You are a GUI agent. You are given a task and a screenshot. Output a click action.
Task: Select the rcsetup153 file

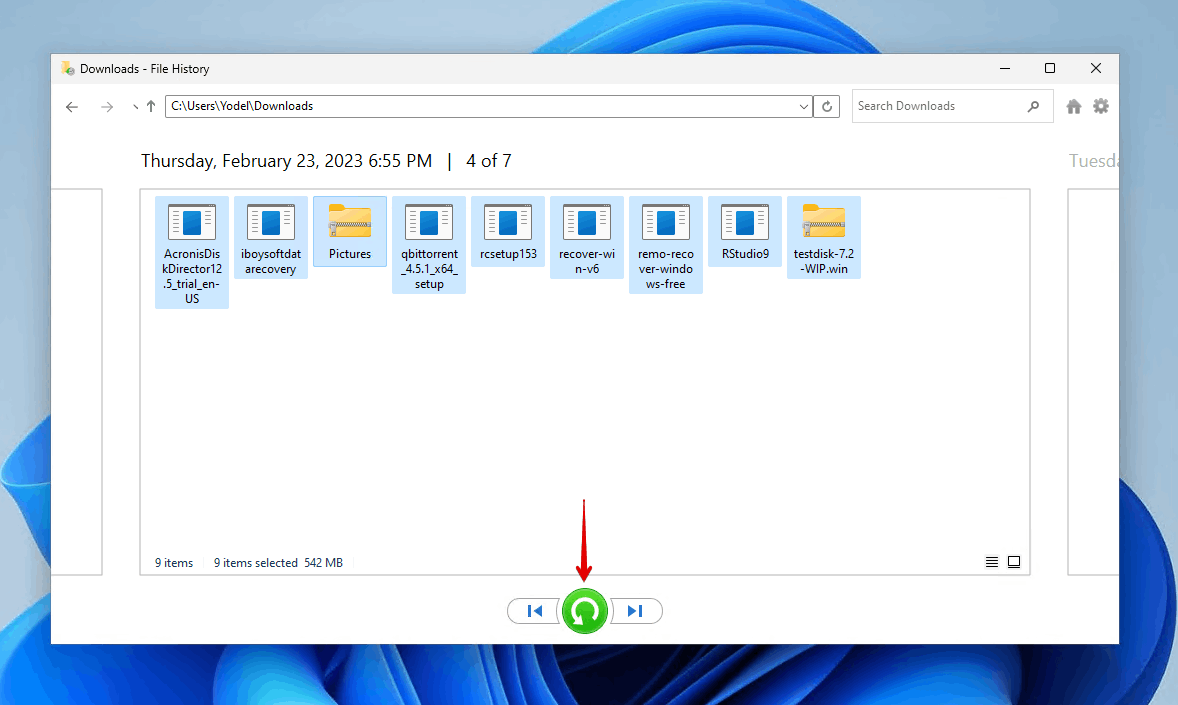point(508,231)
